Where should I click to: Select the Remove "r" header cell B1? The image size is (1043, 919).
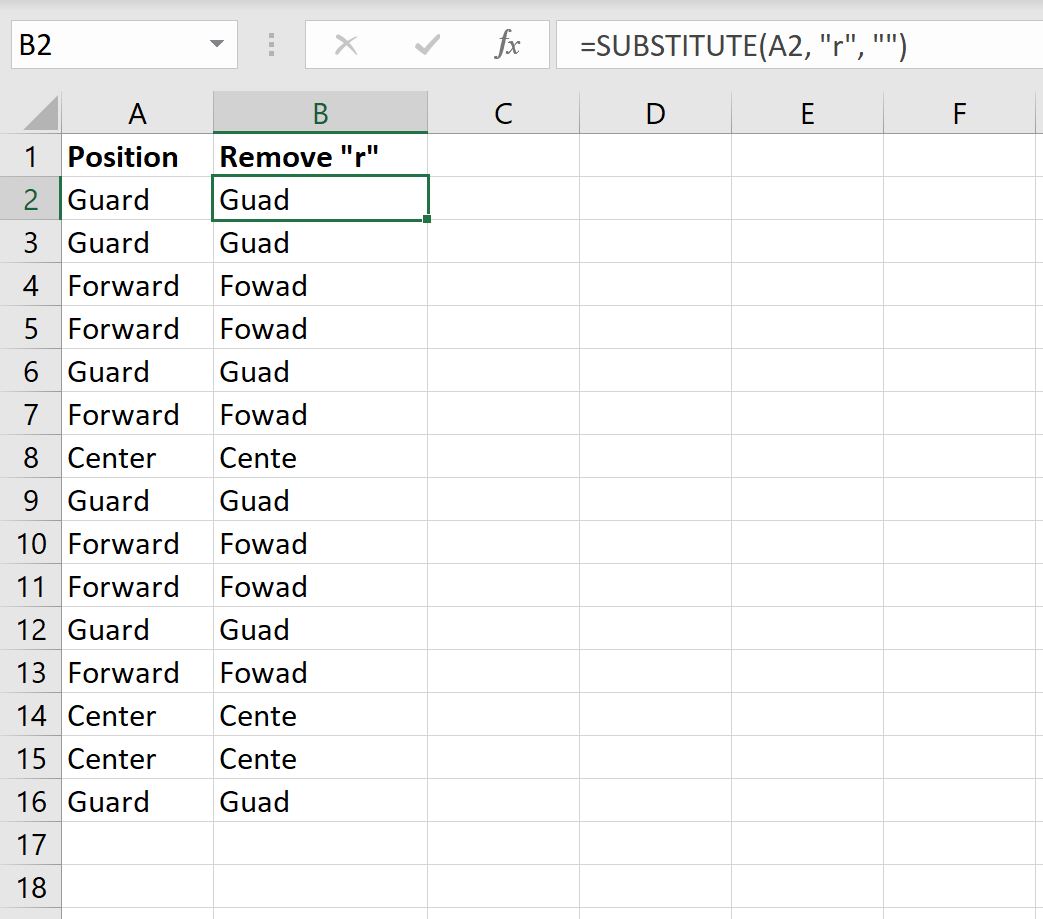click(320, 156)
